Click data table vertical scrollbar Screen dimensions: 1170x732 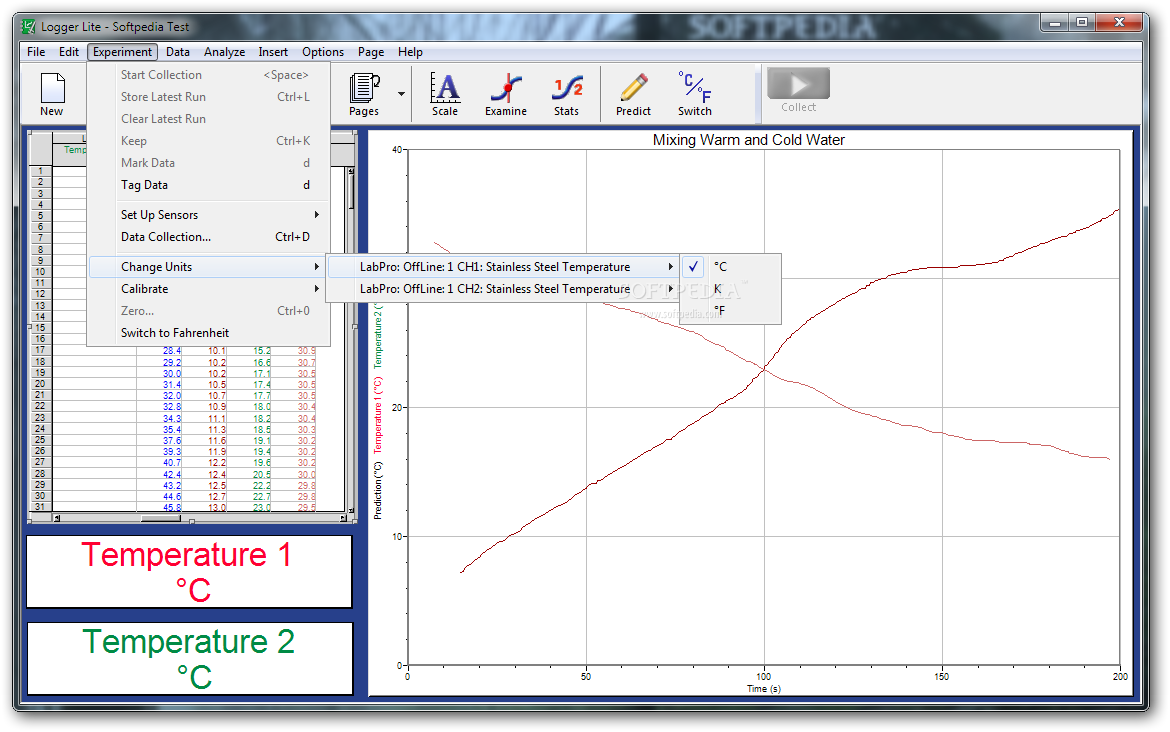pyautogui.click(x=351, y=339)
